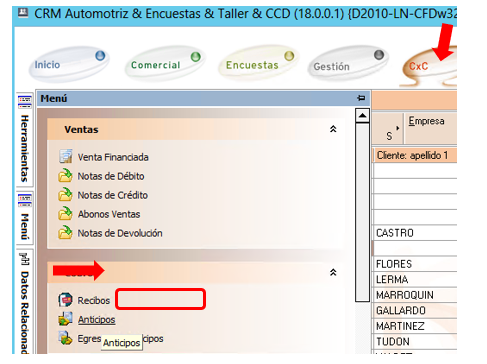Viewport: 487px width, 364px height.
Task: Open the Gestión module
Action: 348,64
